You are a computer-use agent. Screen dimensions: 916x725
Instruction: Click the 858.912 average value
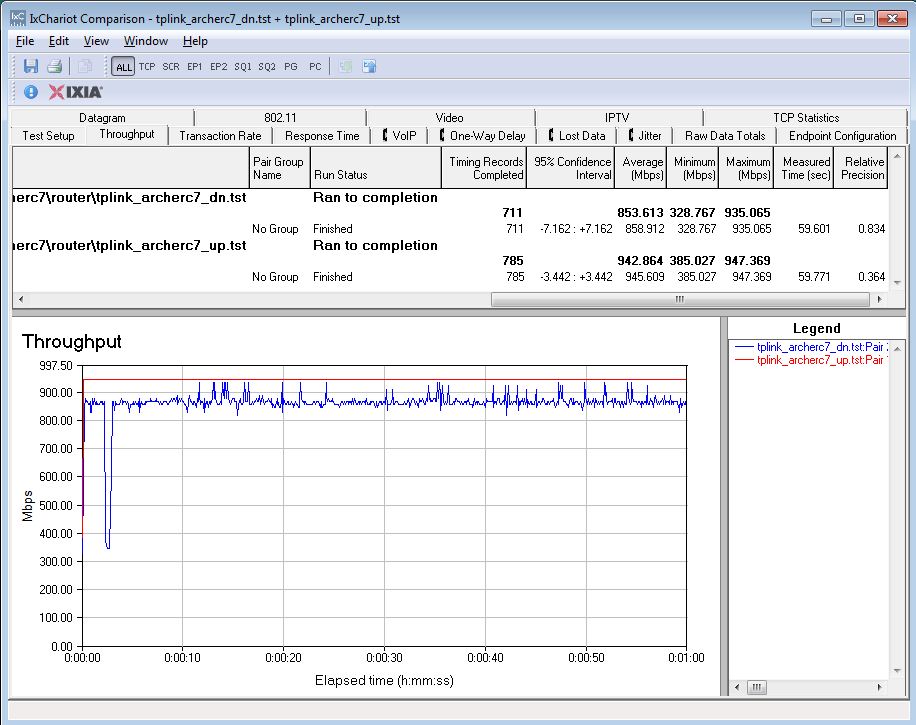(x=644, y=228)
